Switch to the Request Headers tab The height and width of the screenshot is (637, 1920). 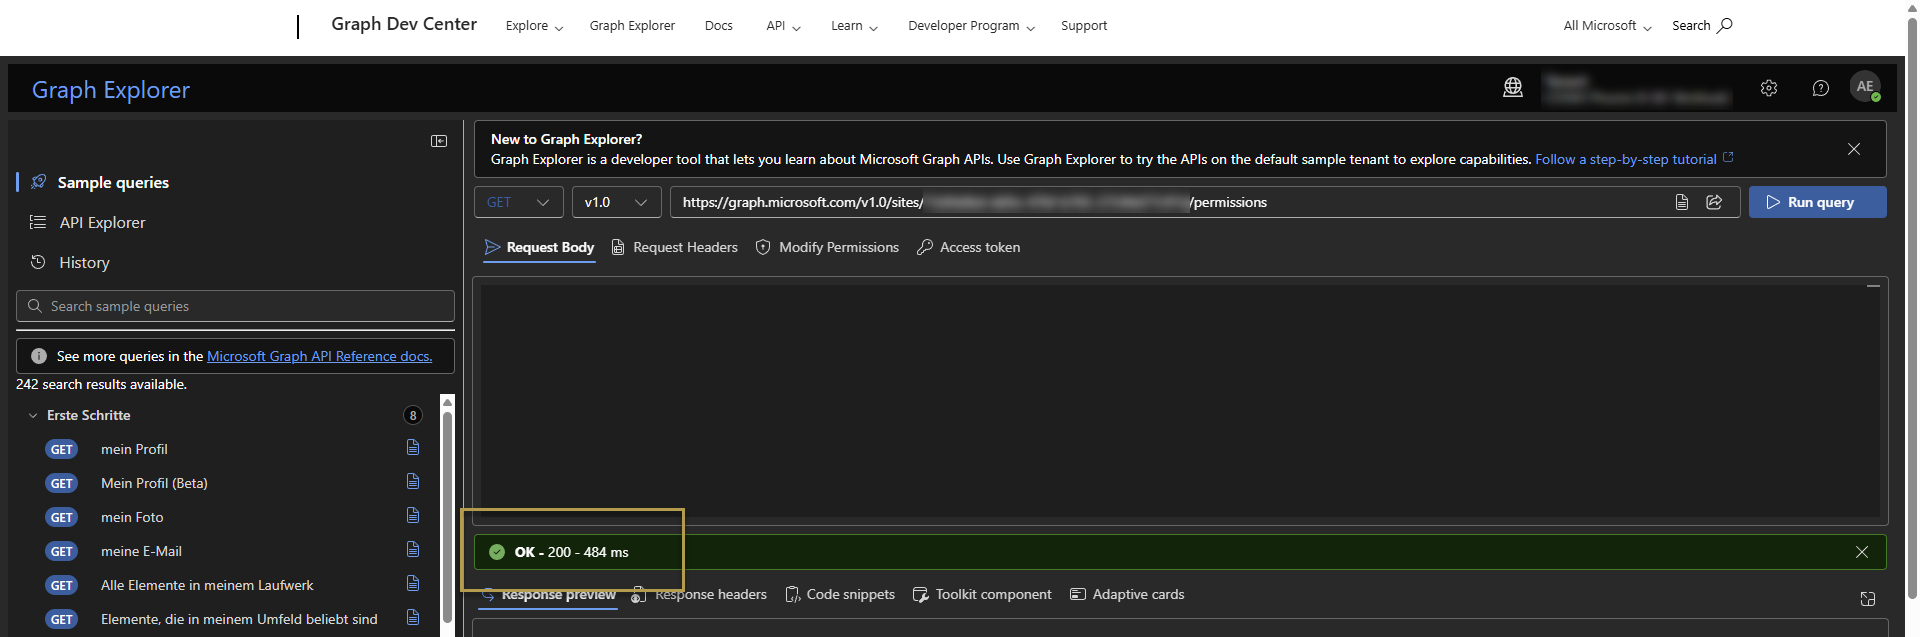pos(675,247)
